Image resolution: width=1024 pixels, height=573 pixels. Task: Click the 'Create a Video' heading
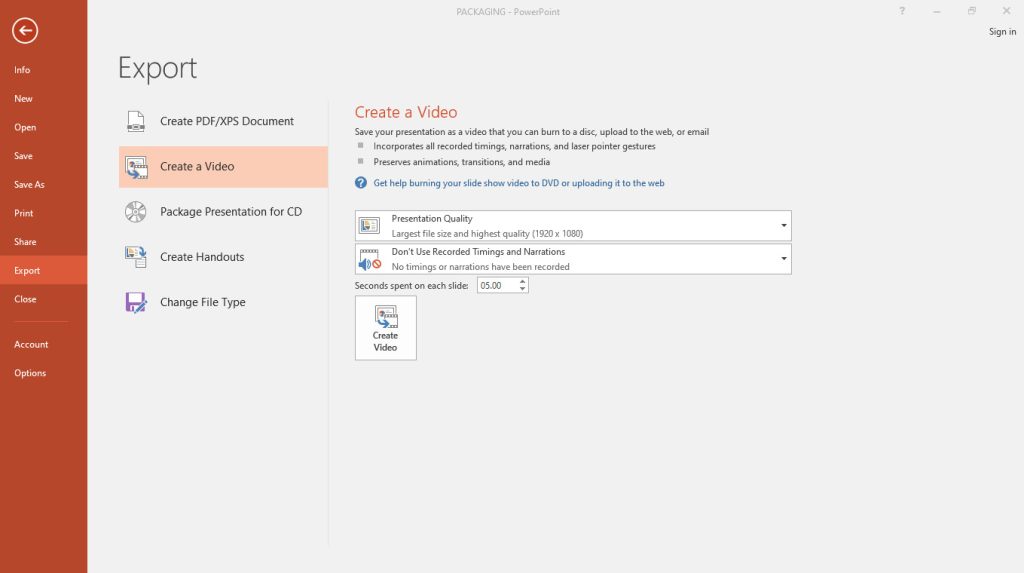click(406, 112)
